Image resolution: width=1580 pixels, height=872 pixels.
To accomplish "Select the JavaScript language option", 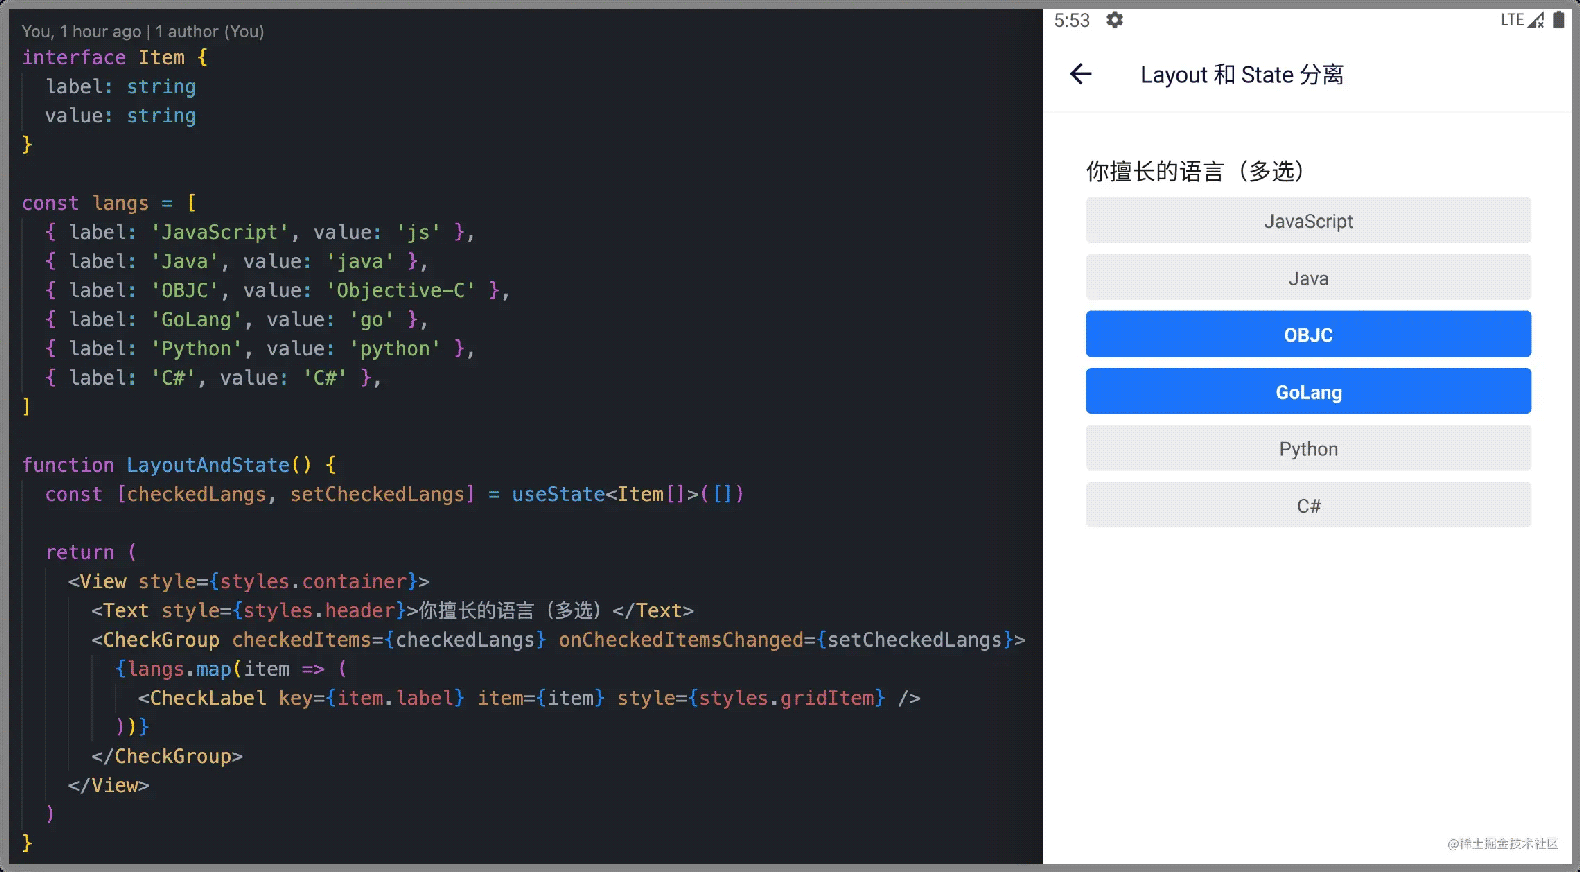I will click(1308, 221).
